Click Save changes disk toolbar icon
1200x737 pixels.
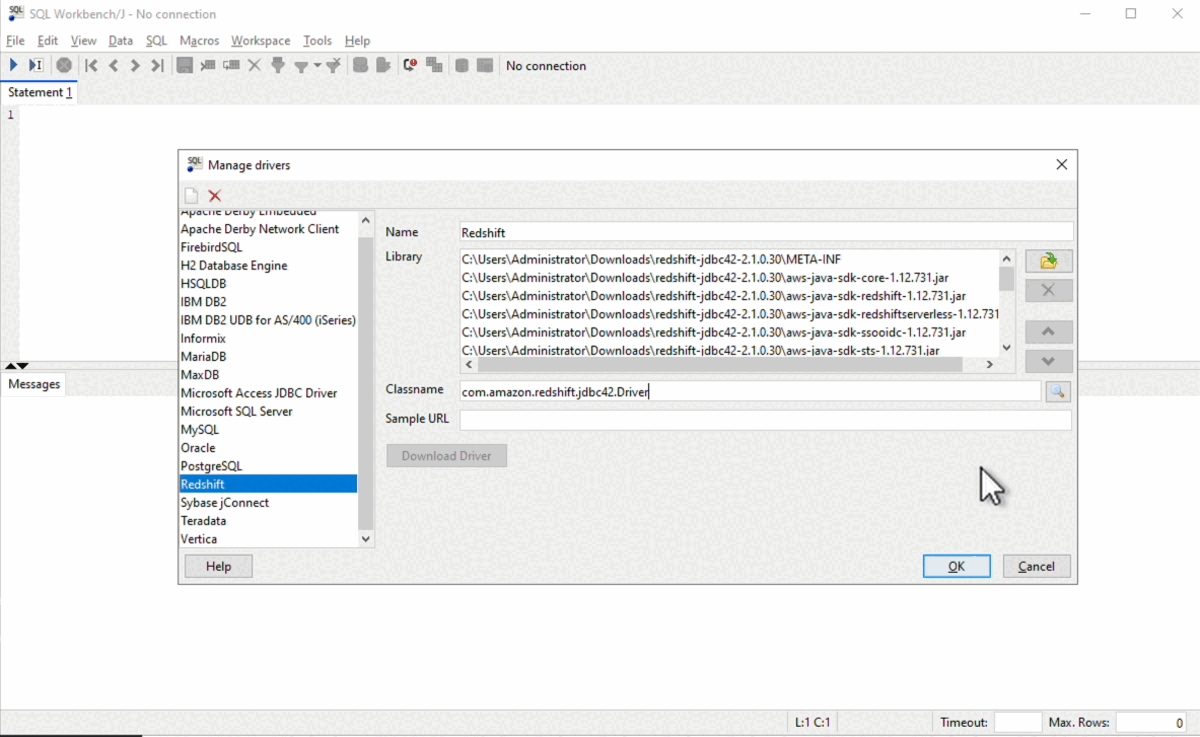pos(184,65)
